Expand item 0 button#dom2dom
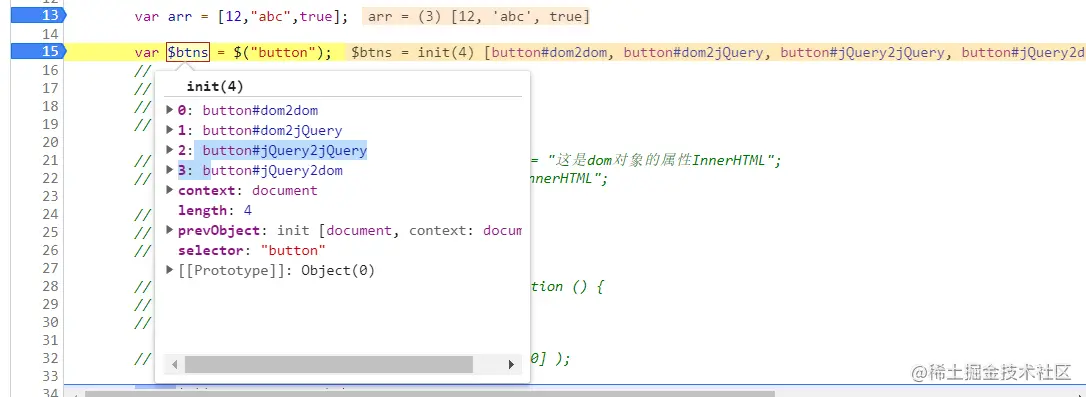This screenshot has width=1086, height=397. [170, 110]
